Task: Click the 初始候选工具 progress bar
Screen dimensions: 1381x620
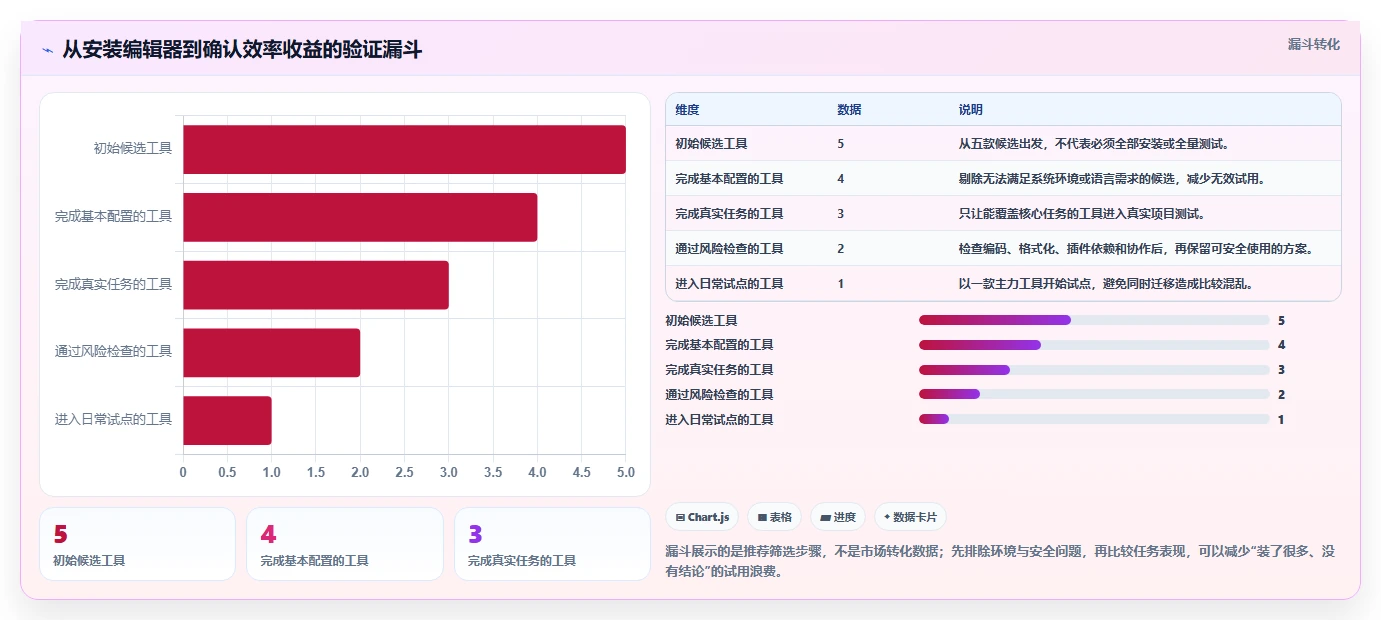Action: [x=1094, y=320]
